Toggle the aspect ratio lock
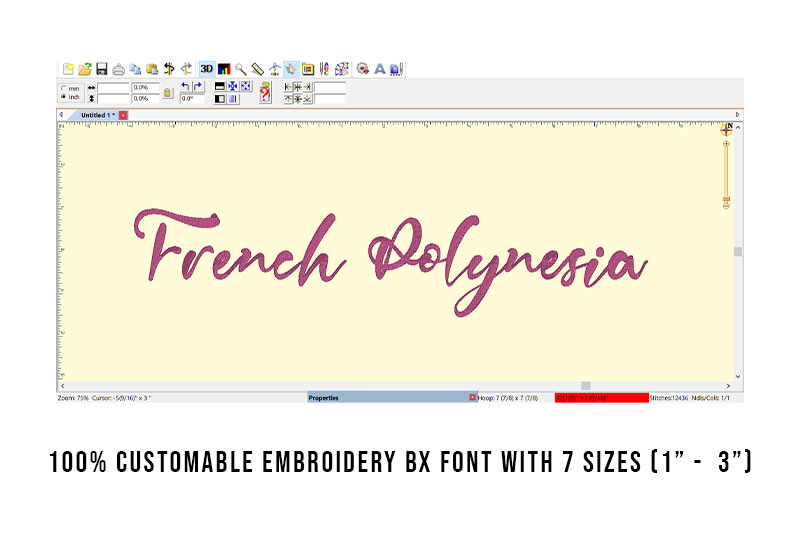The image size is (800, 533). pyautogui.click(x=167, y=93)
